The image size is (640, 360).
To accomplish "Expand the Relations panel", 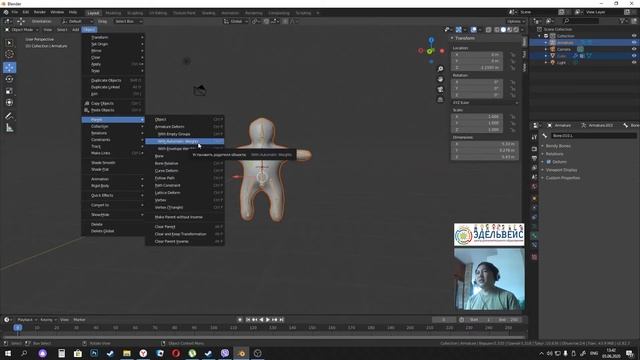I will pos(543,154).
